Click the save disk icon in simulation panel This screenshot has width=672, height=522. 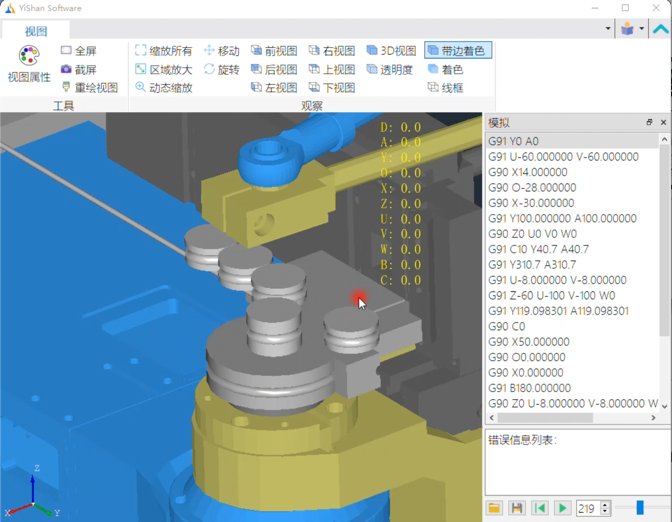517,508
